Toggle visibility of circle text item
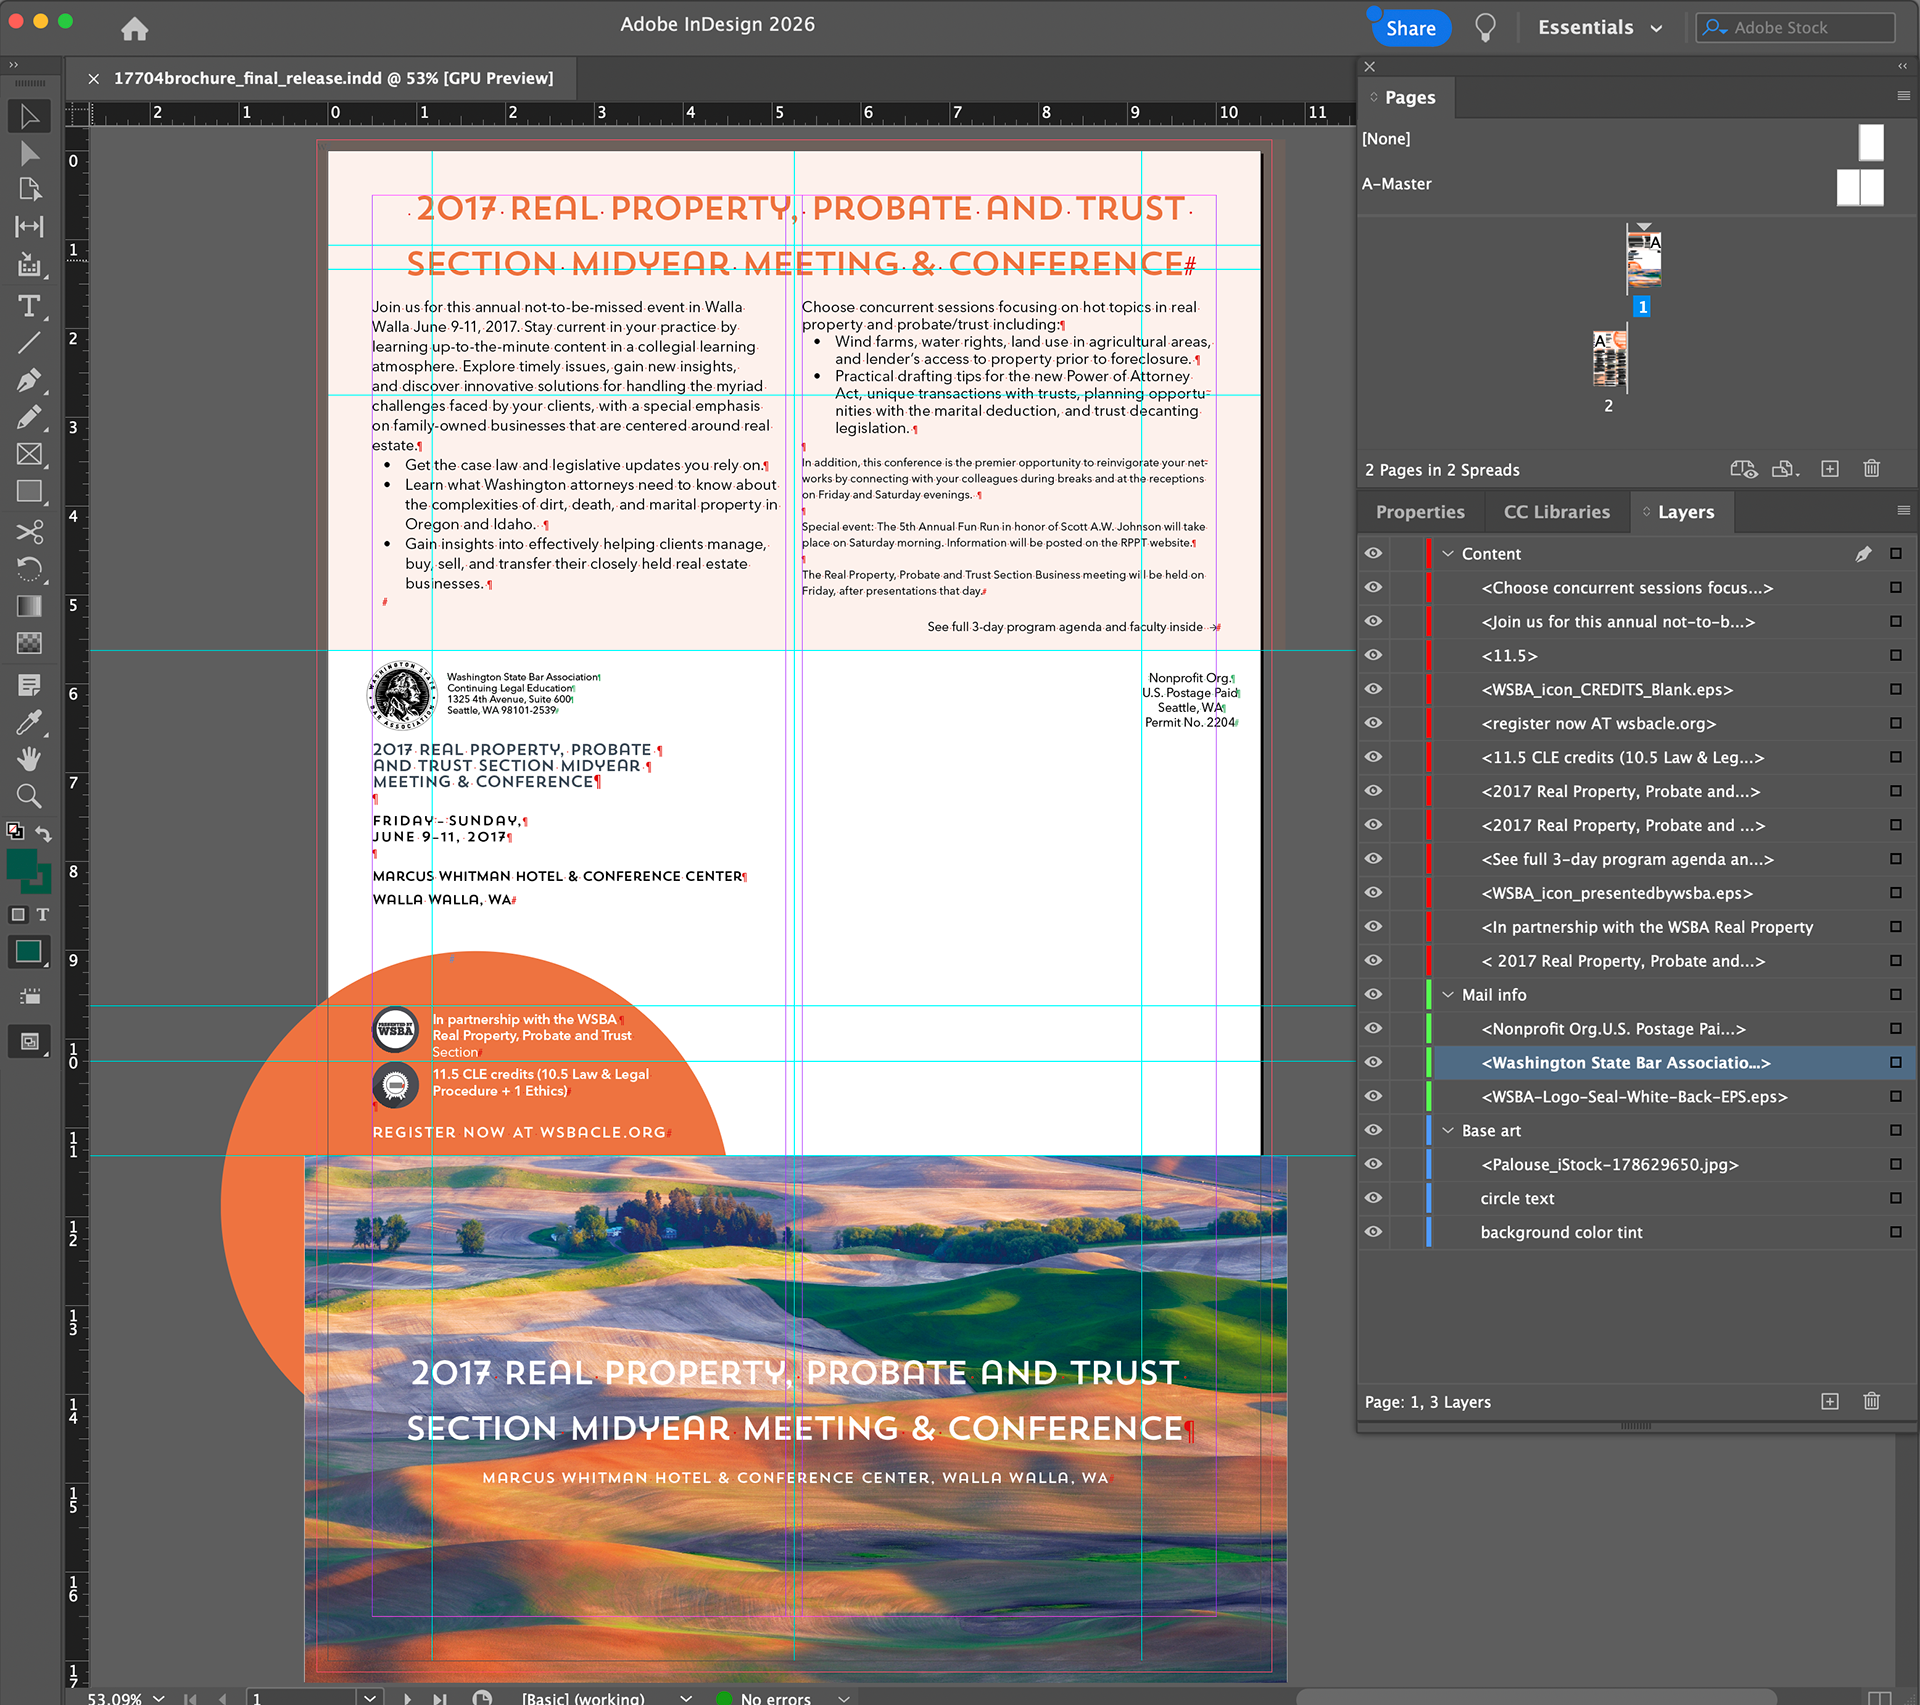Screen dimensions: 1920x1705 1373,1198
